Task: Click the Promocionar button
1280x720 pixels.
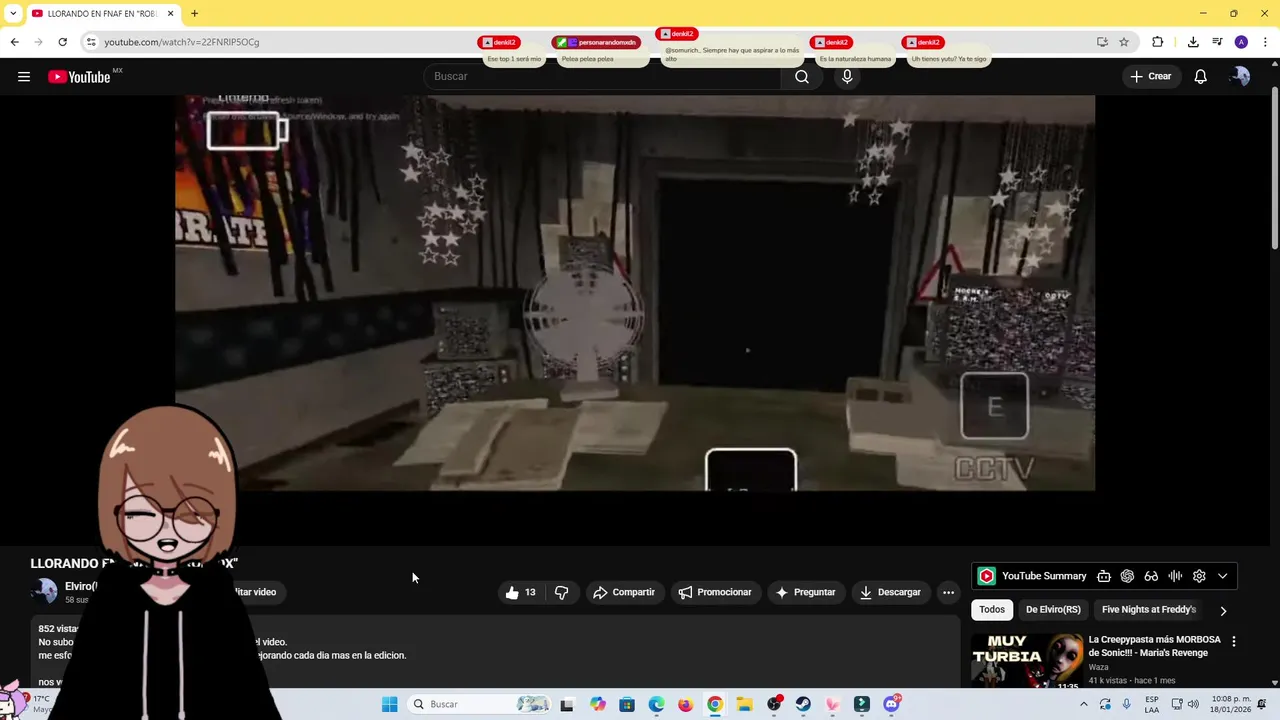Action: (x=714, y=592)
